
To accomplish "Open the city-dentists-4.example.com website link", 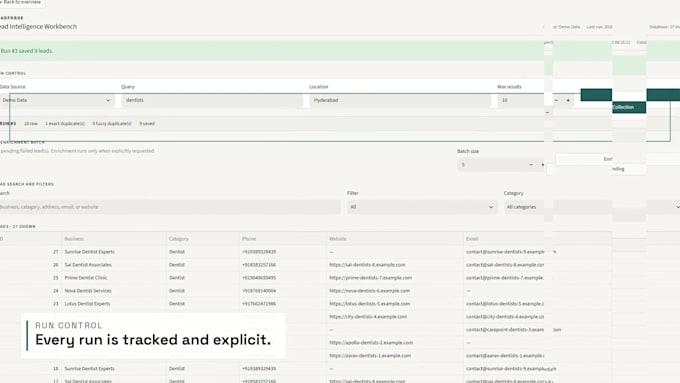I will pyautogui.click(x=368, y=317).
